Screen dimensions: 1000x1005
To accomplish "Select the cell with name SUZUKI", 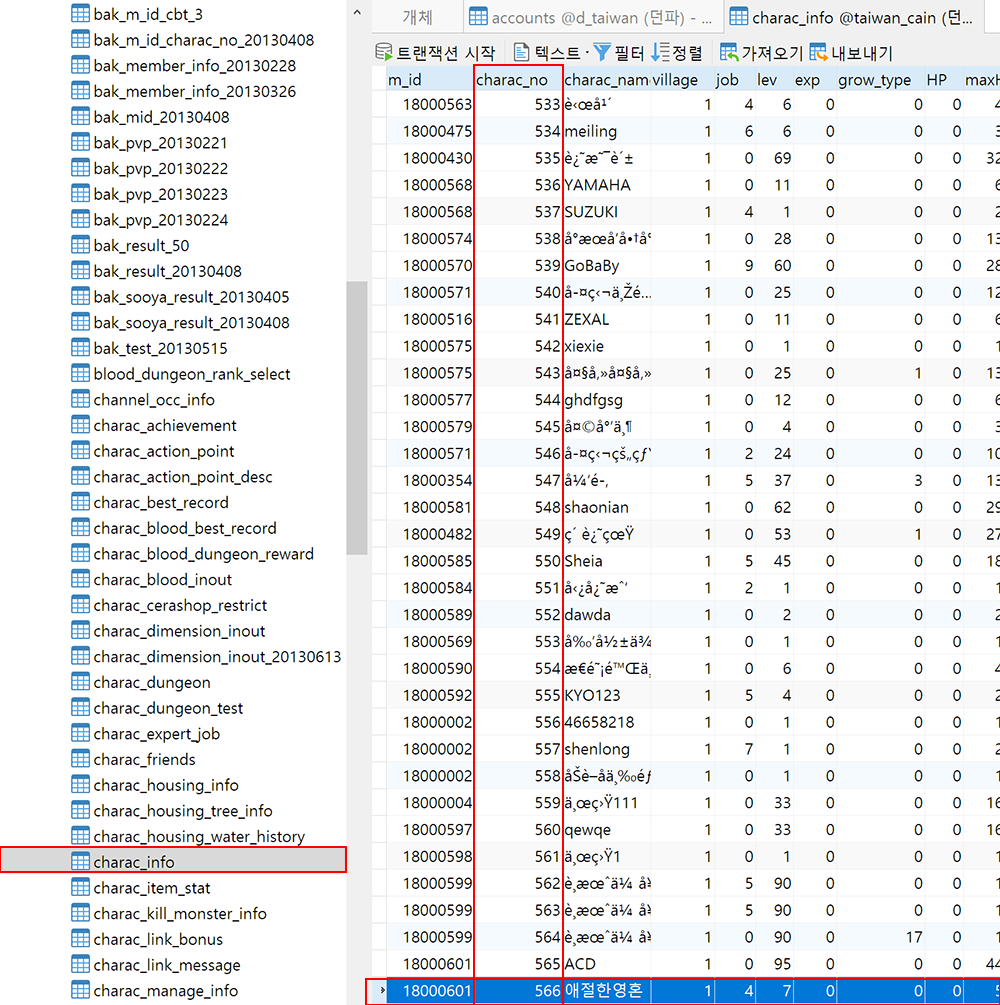I will tap(606, 212).
